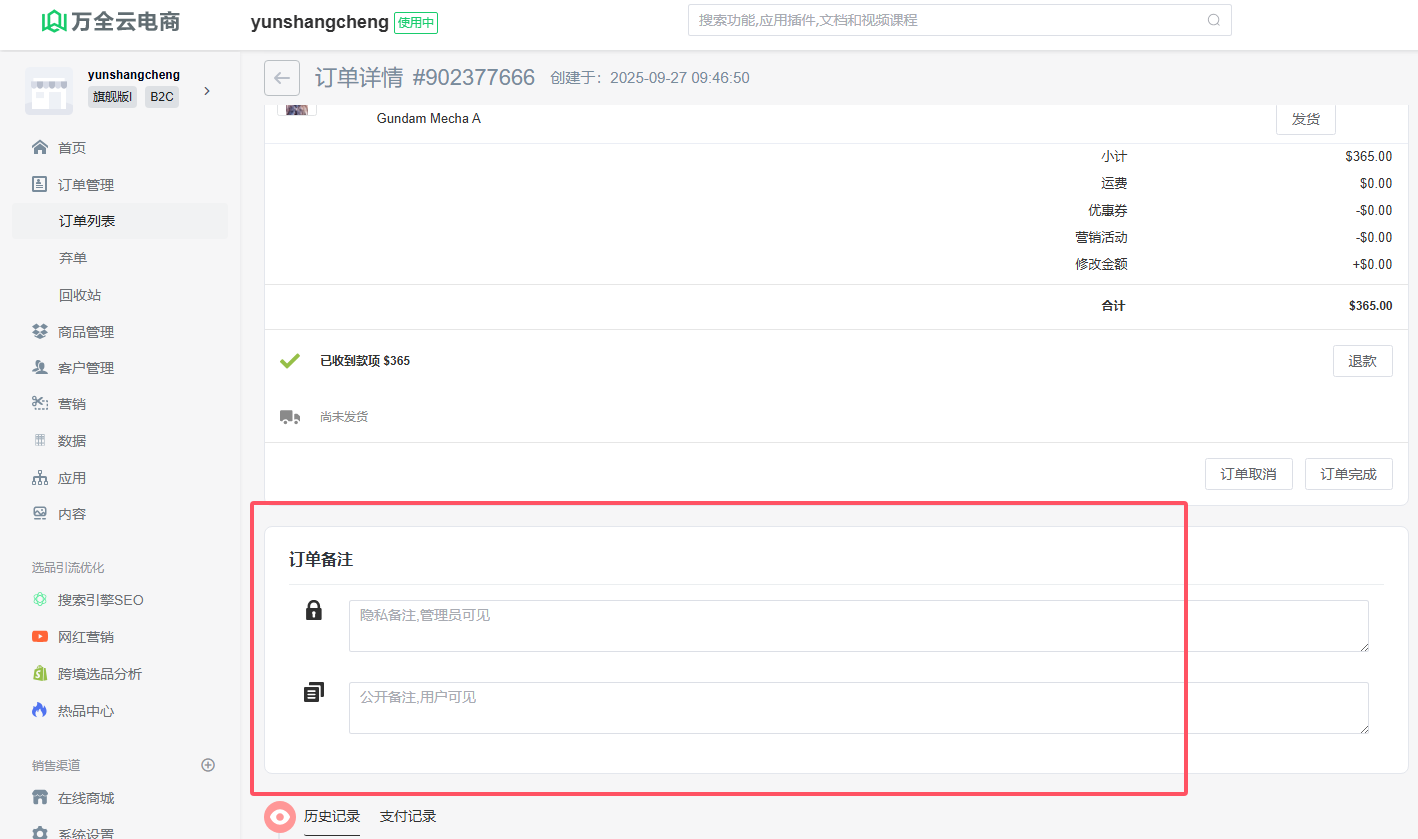Switch to the 支付记录 tab
The height and width of the screenshot is (839, 1418).
408,817
